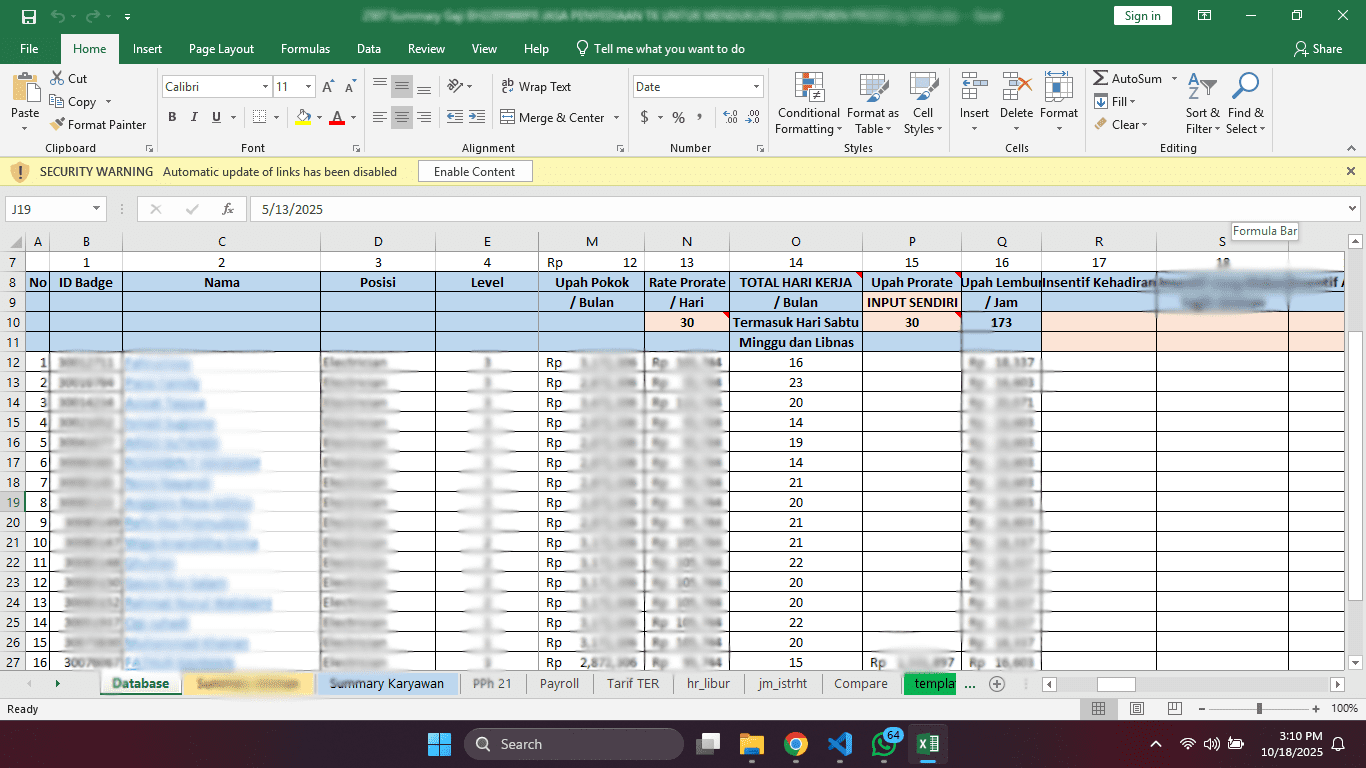
Task: Open Sort & Filter tool
Action: pyautogui.click(x=1202, y=104)
